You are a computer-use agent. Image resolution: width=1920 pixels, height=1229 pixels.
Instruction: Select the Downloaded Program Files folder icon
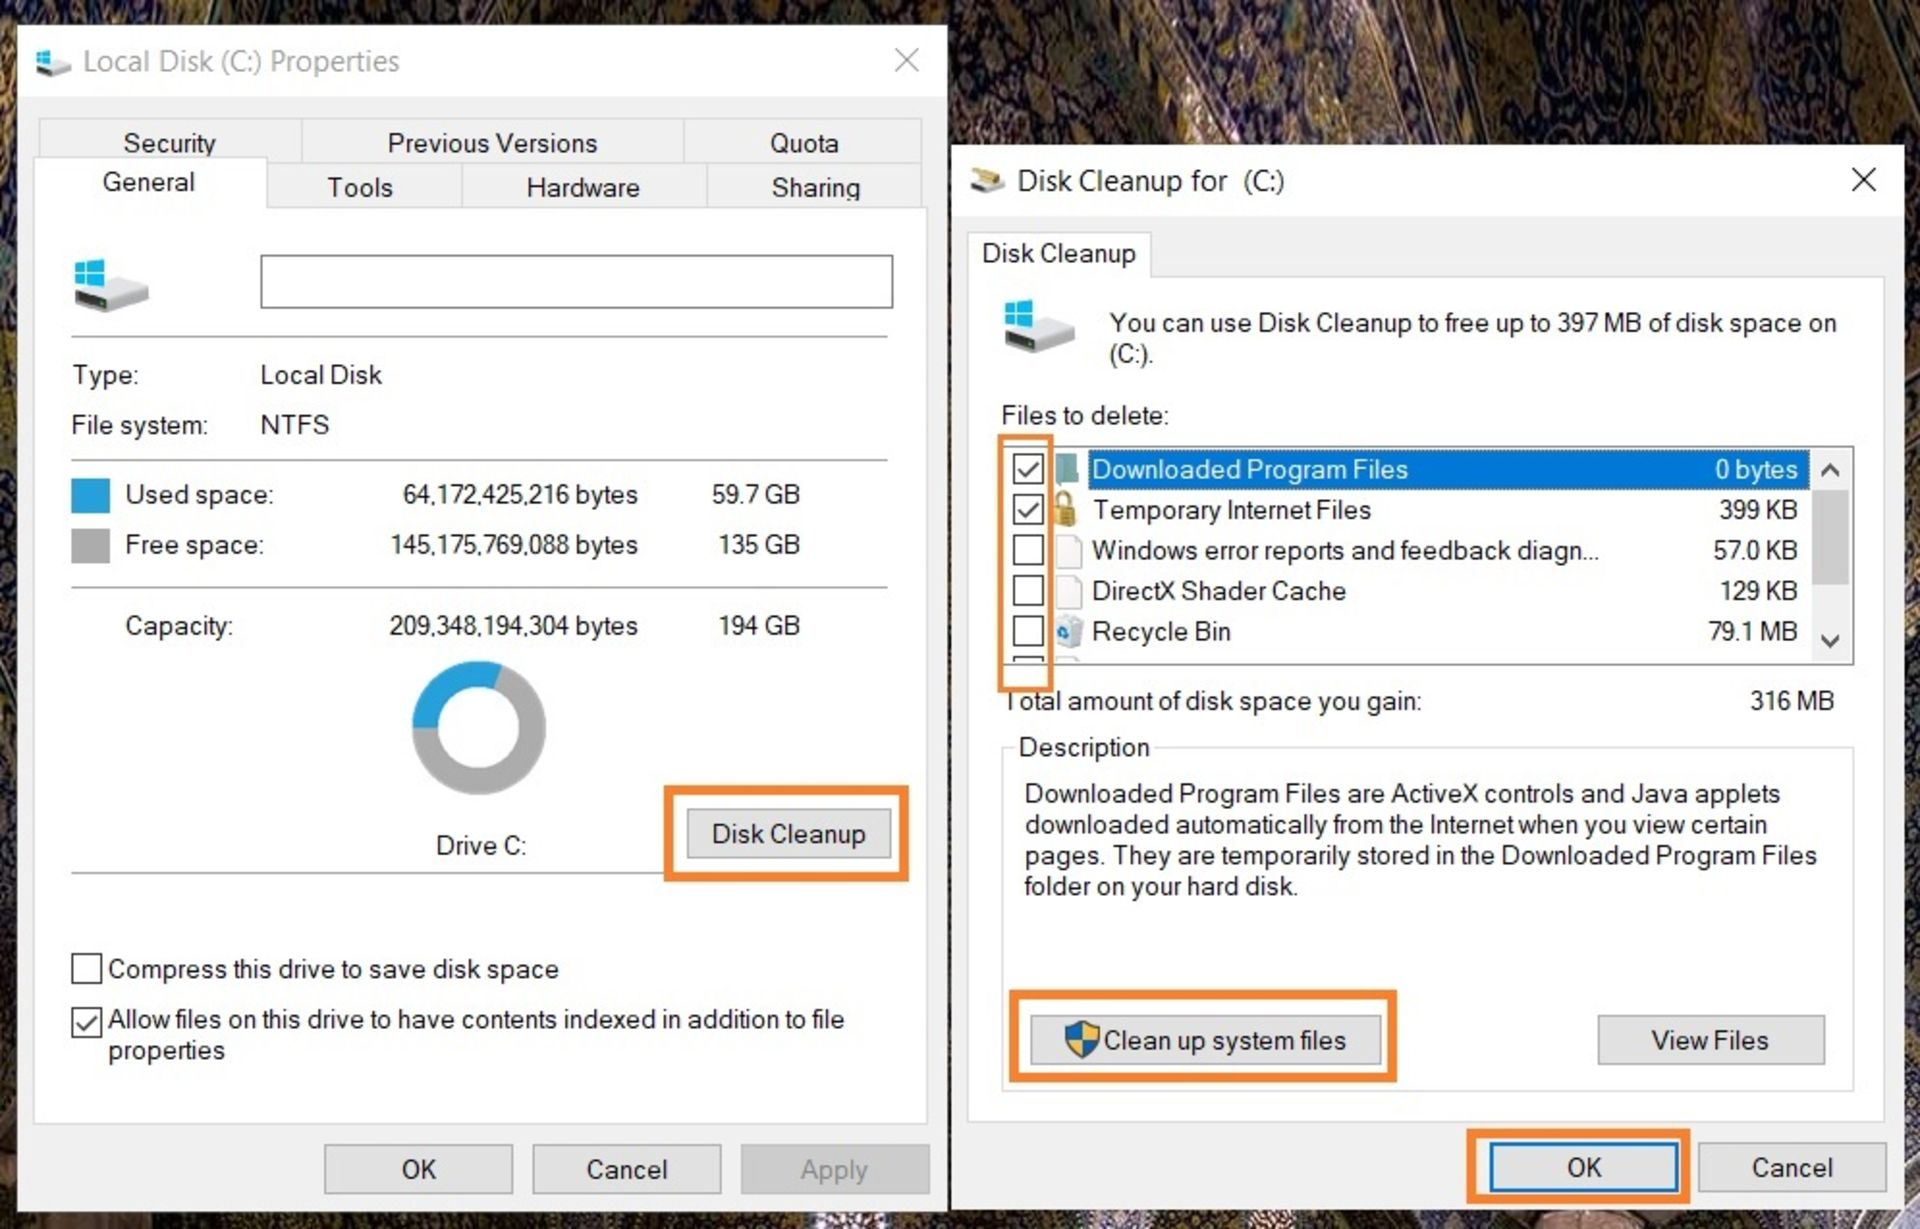pyautogui.click(x=1068, y=468)
